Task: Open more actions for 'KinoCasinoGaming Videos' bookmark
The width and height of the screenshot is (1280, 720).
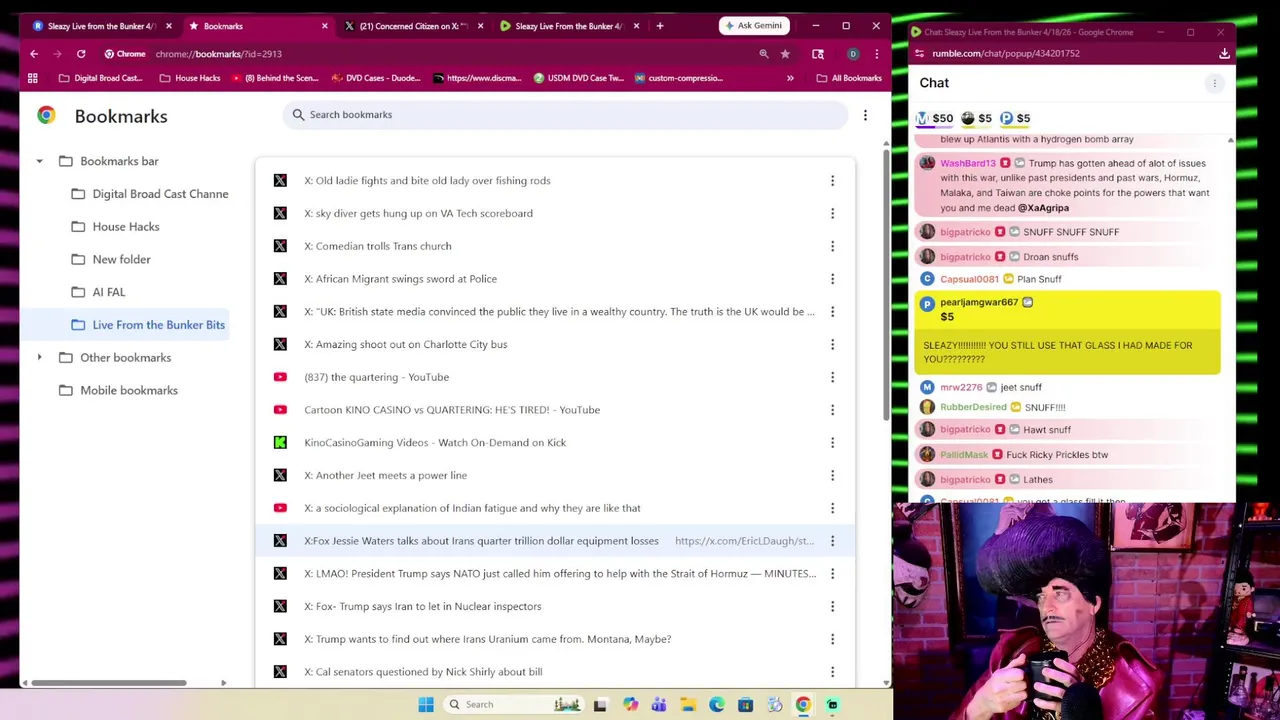Action: click(832, 443)
